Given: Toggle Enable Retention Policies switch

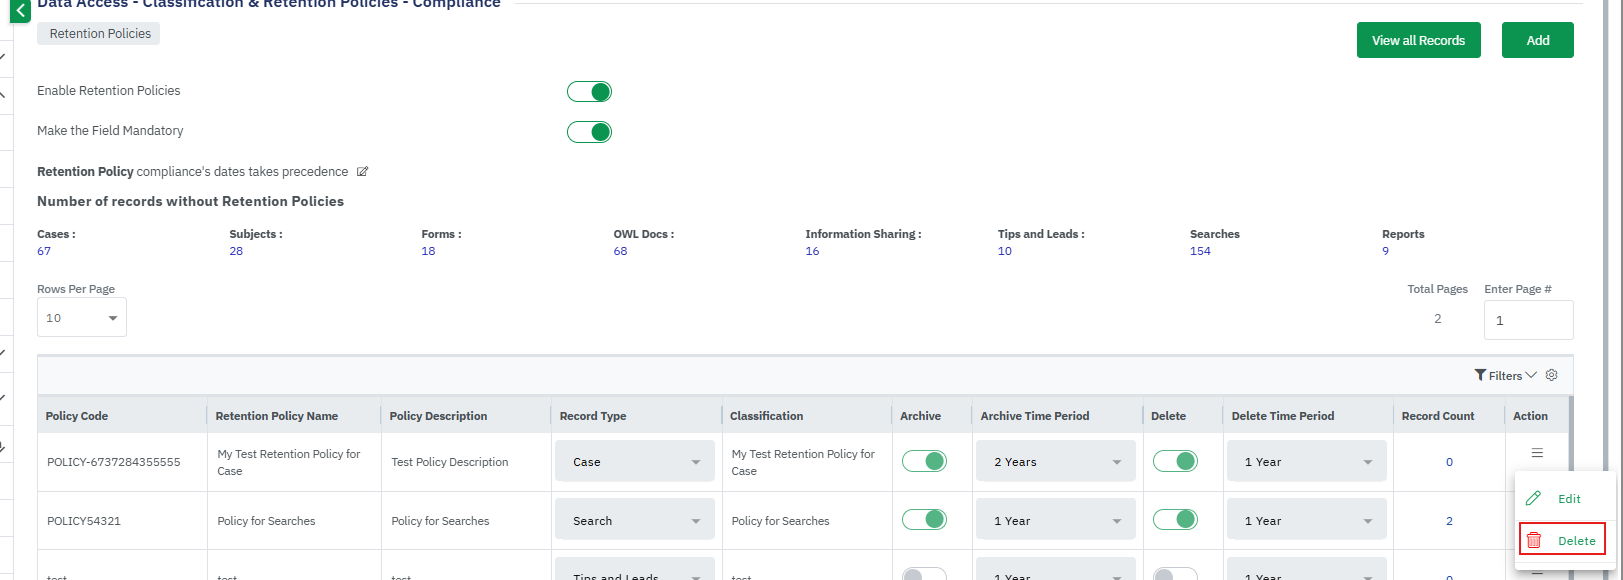Looking at the screenshot, I should tap(589, 92).
